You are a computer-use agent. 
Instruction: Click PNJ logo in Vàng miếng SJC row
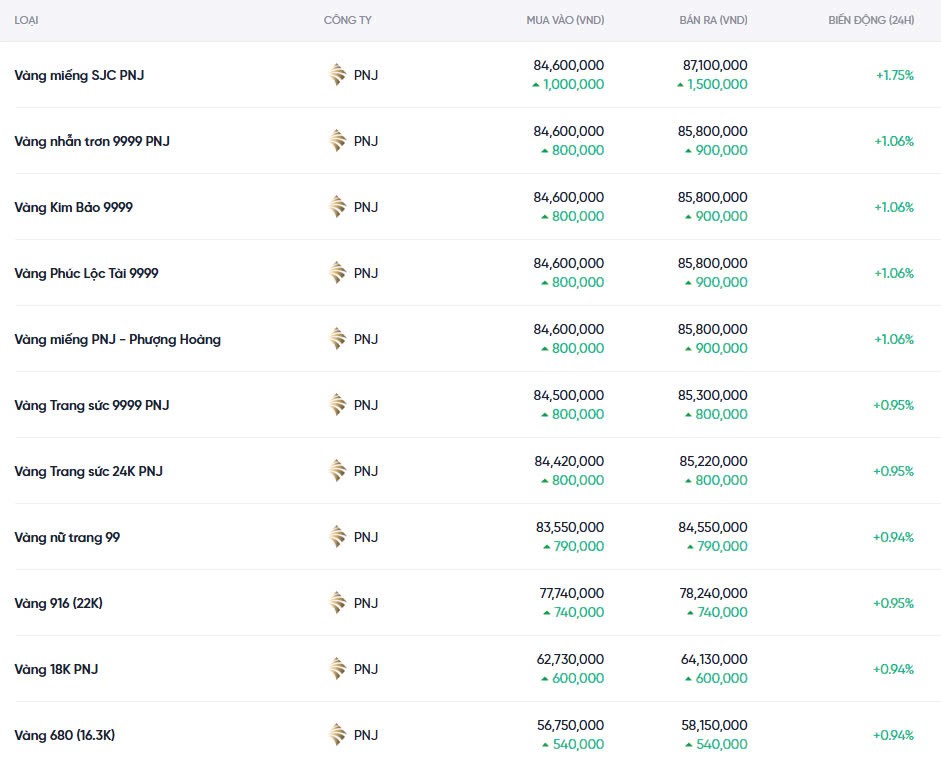coord(338,75)
